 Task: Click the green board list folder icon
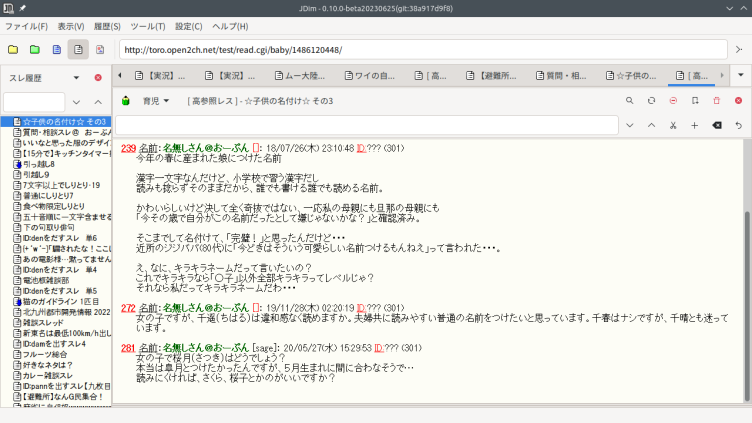pos(35,49)
